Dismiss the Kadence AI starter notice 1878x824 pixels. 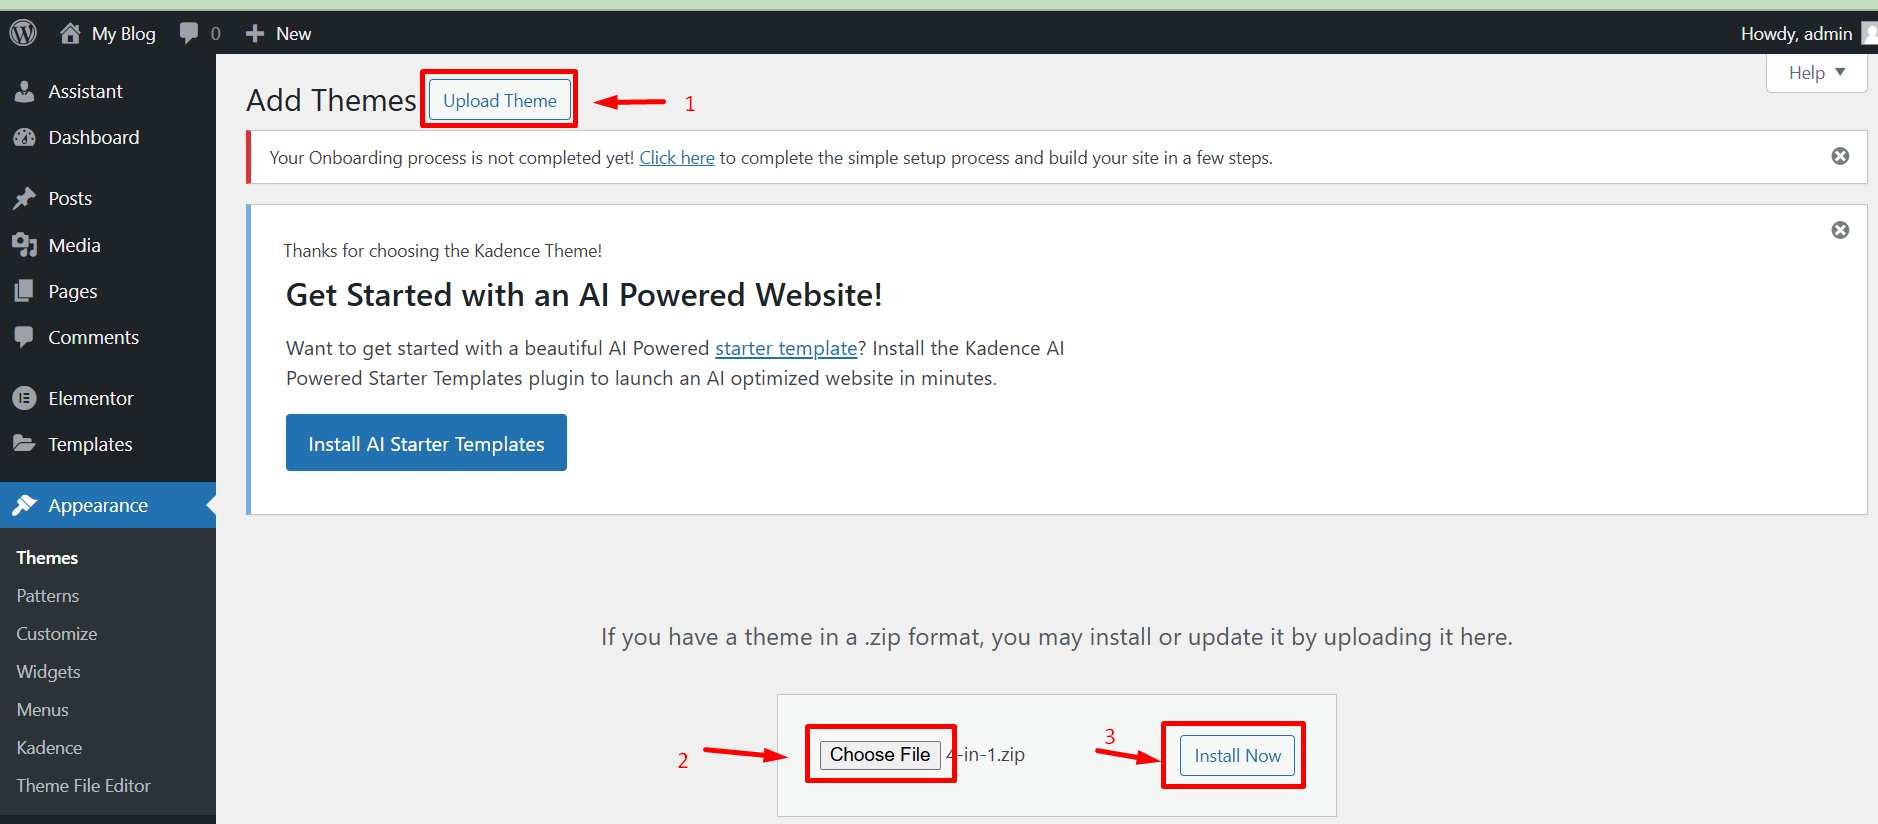(x=1840, y=230)
